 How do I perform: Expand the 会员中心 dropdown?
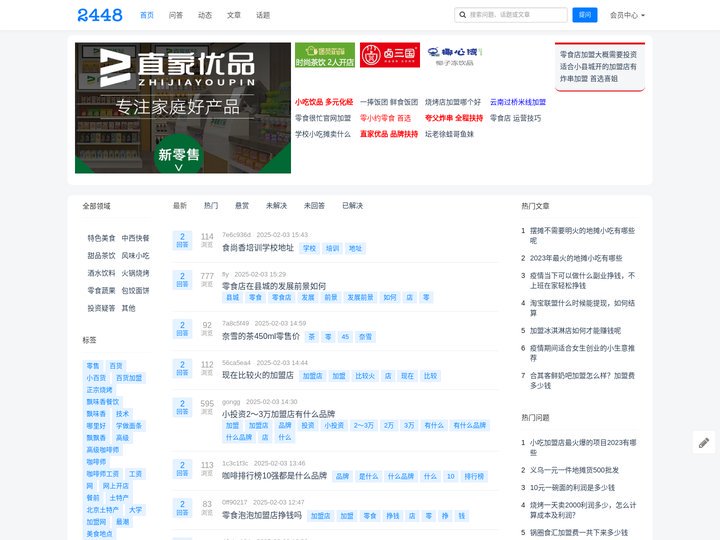pyautogui.click(x=627, y=15)
